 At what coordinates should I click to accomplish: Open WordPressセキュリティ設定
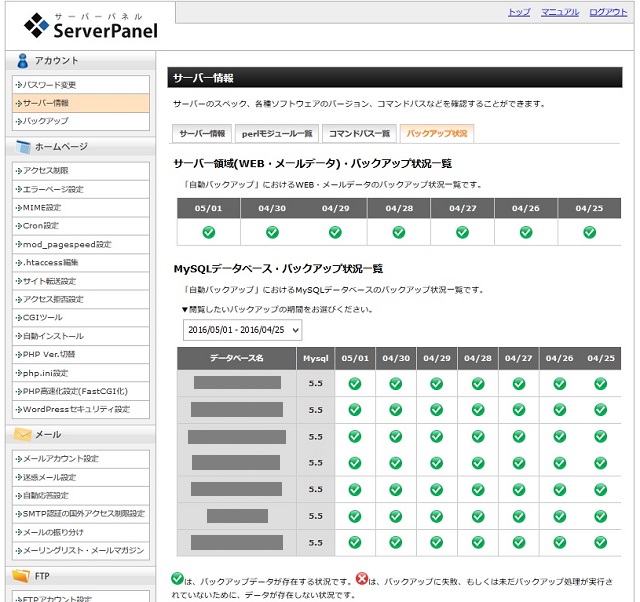click(81, 409)
